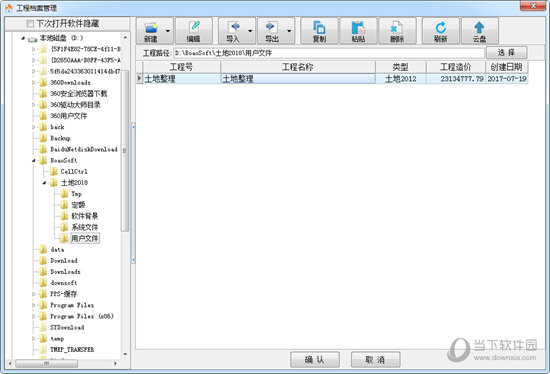Select the 系统文件 folder
The image size is (550, 374).
pyautogui.click(x=85, y=227)
